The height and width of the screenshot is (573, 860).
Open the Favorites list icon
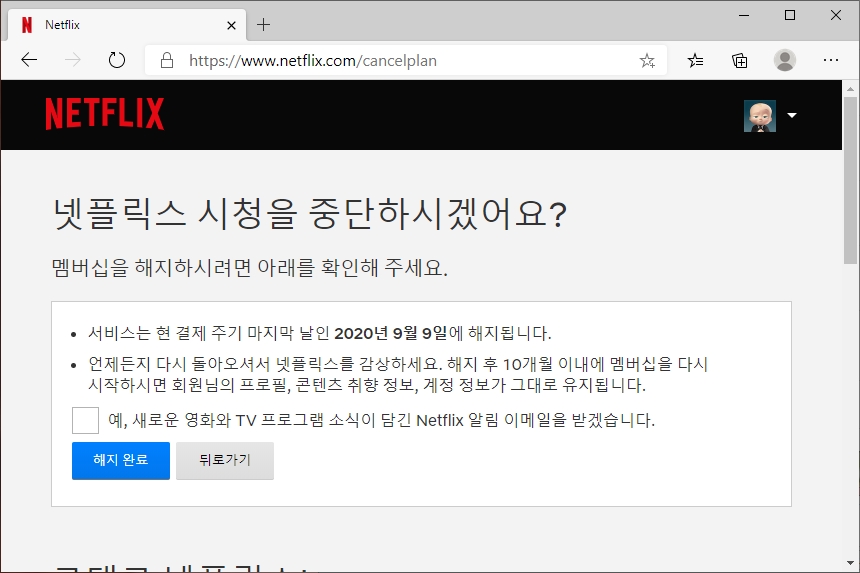[x=695, y=60]
